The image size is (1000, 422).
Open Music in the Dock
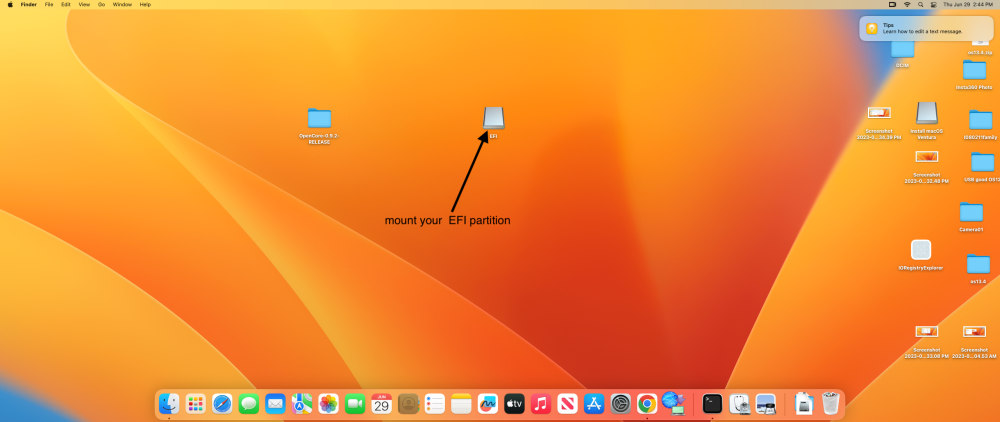tap(541, 404)
